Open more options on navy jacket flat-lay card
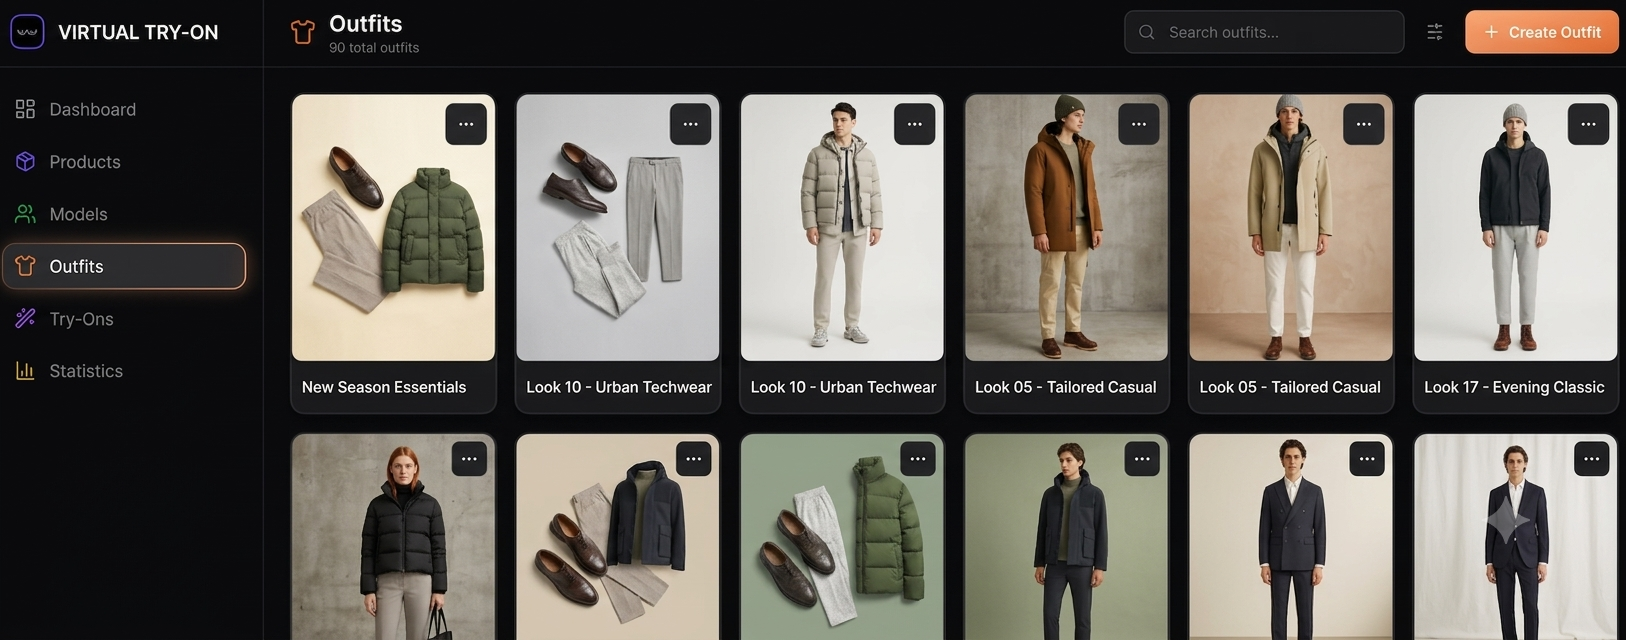Viewport: 1626px width, 640px height. tap(693, 459)
